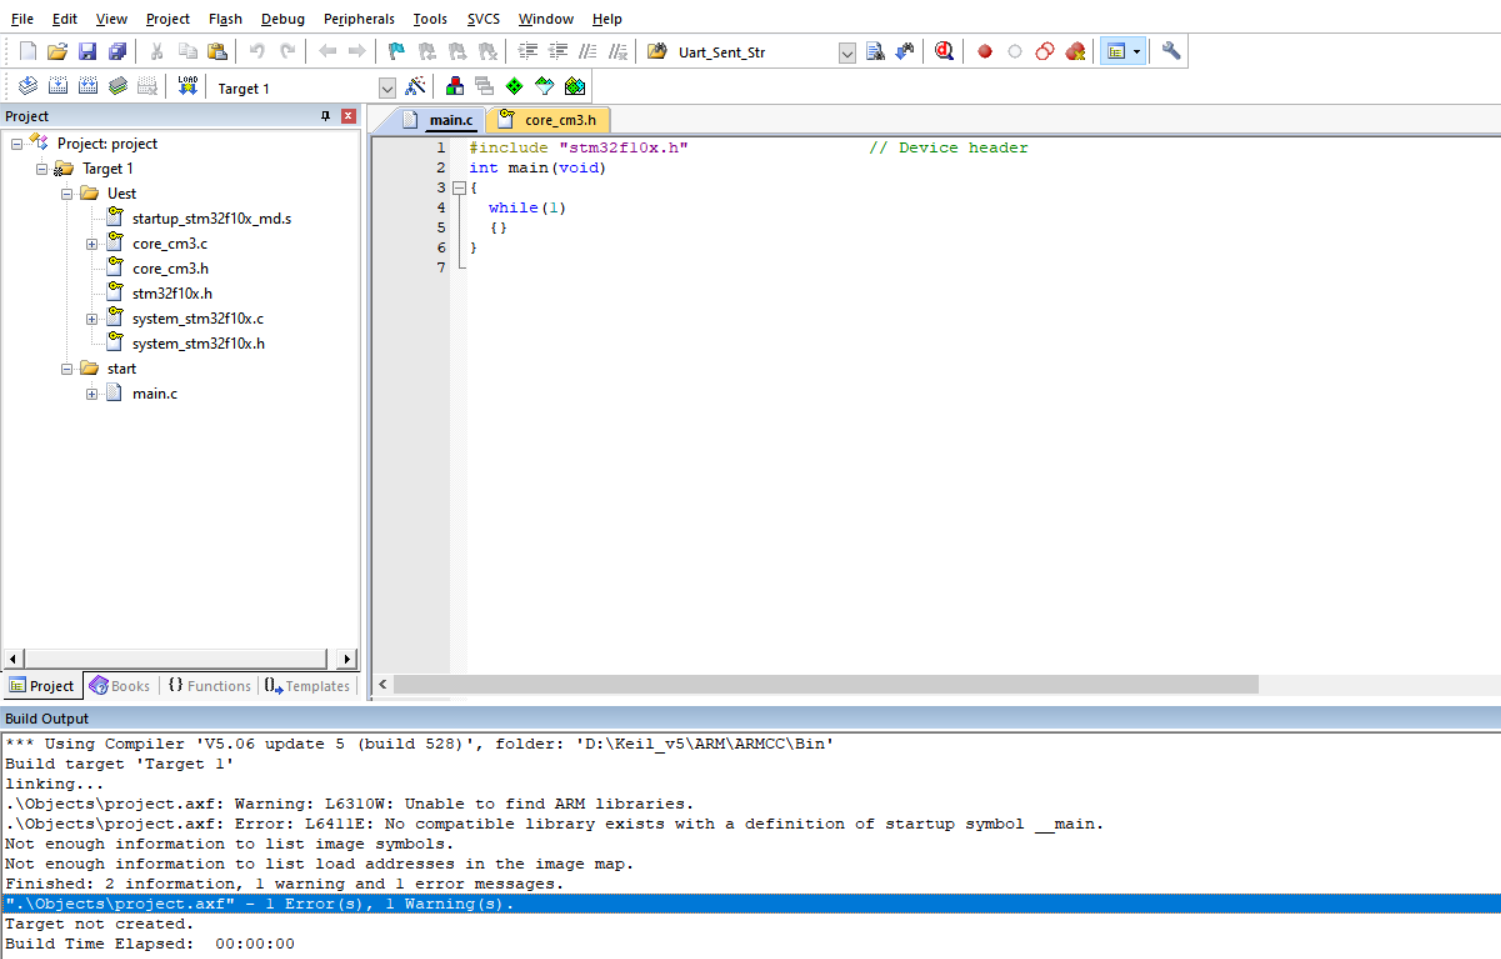Open the SVCS menu
Viewport: 1501px width, 959px height.
point(483,18)
